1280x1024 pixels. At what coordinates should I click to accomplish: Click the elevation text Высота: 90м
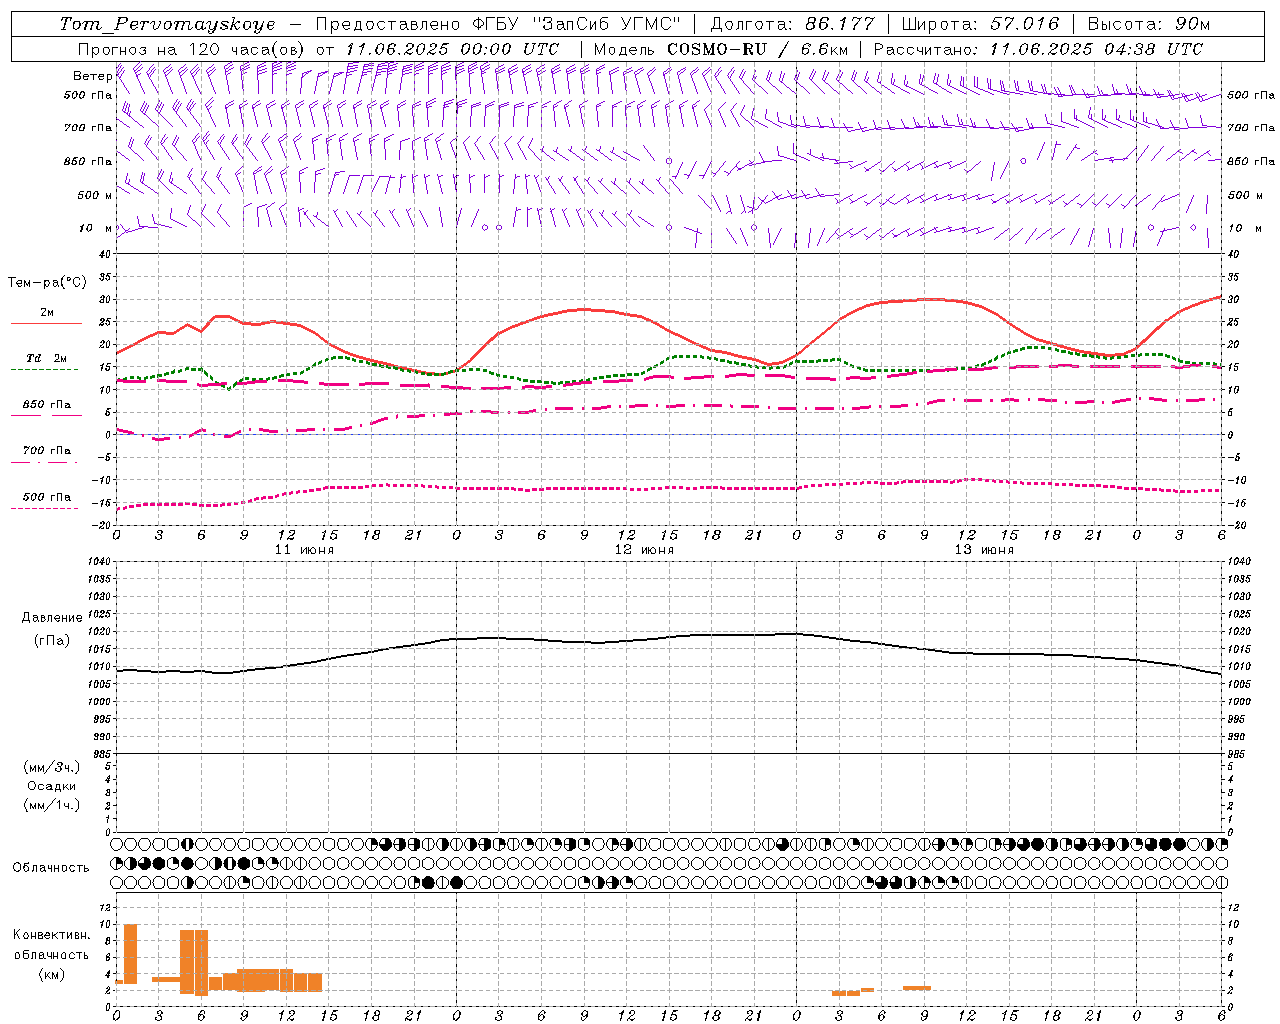click(x=1148, y=24)
